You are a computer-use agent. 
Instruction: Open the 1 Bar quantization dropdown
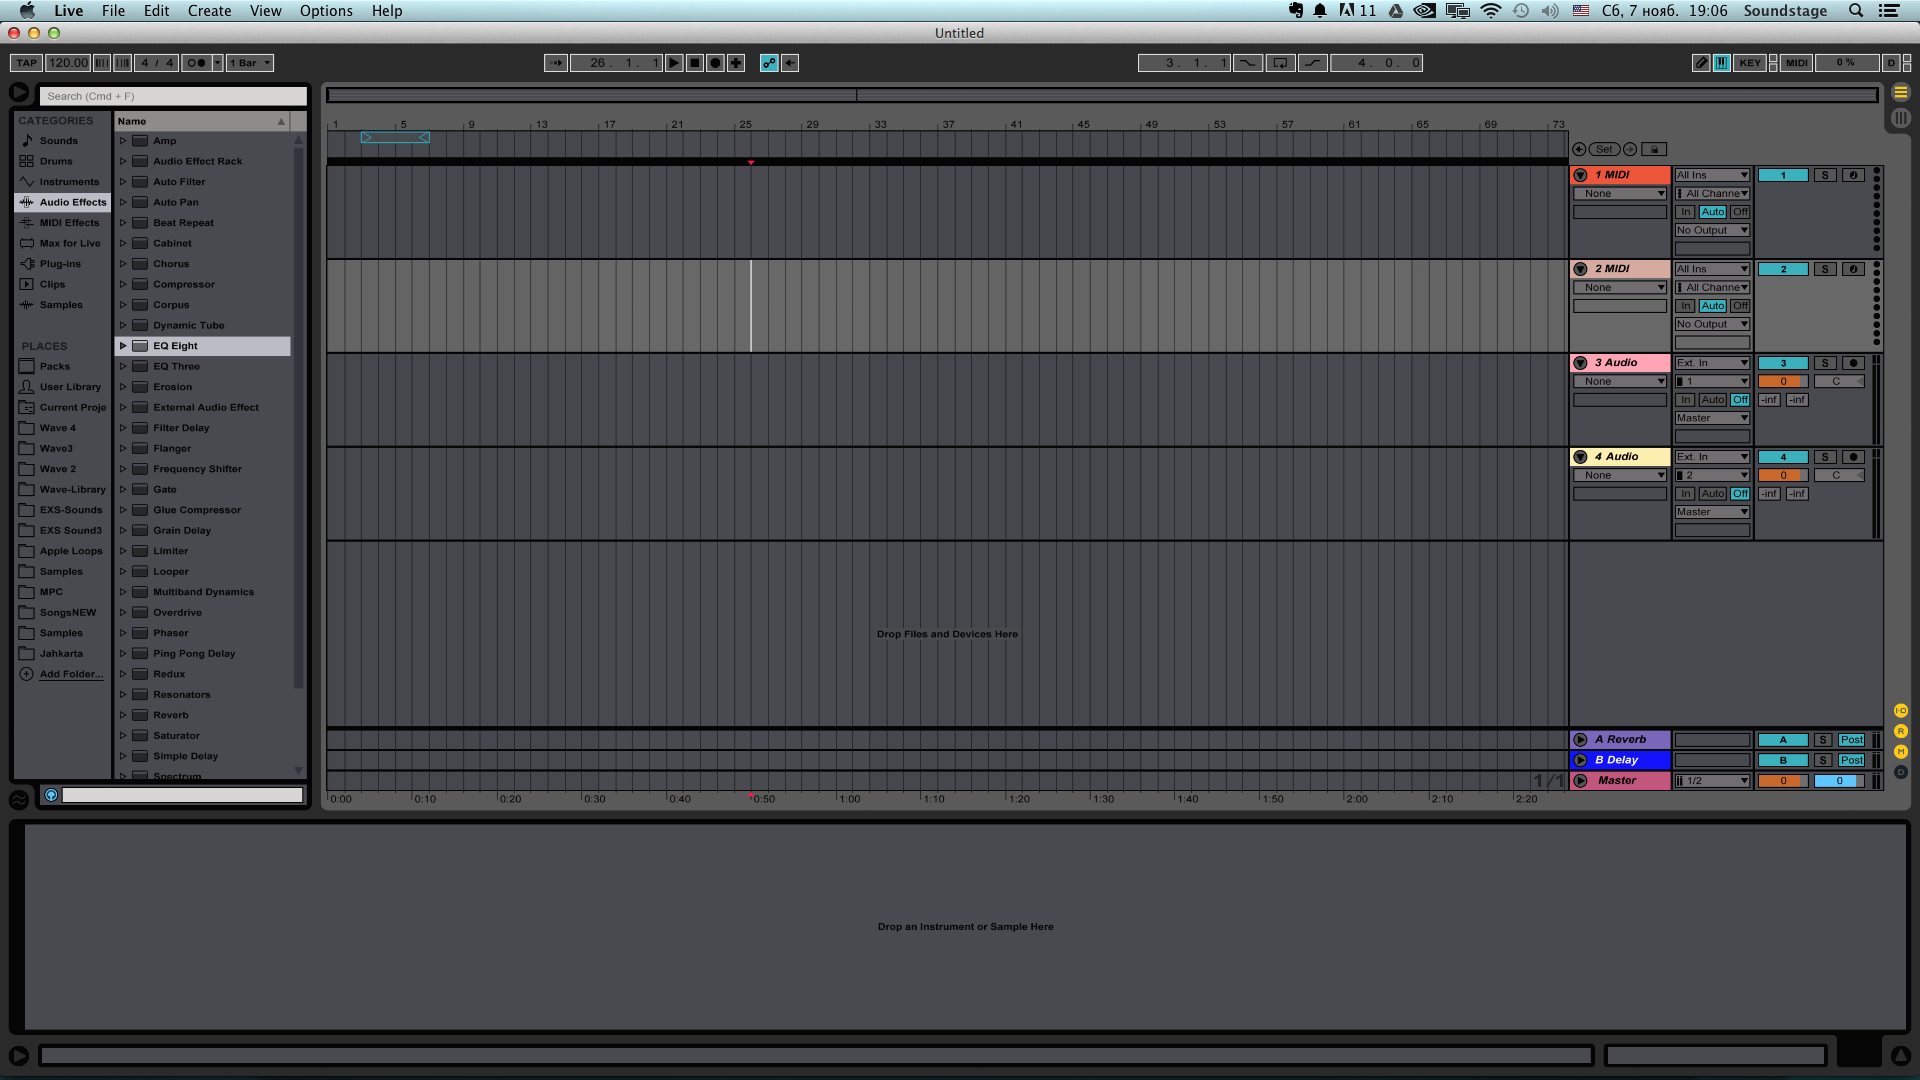[x=250, y=63]
